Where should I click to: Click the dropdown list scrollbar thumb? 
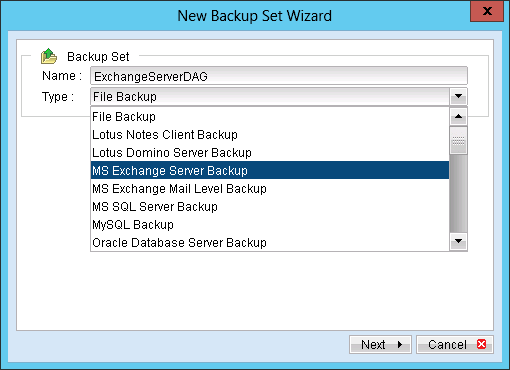pyautogui.click(x=458, y=140)
